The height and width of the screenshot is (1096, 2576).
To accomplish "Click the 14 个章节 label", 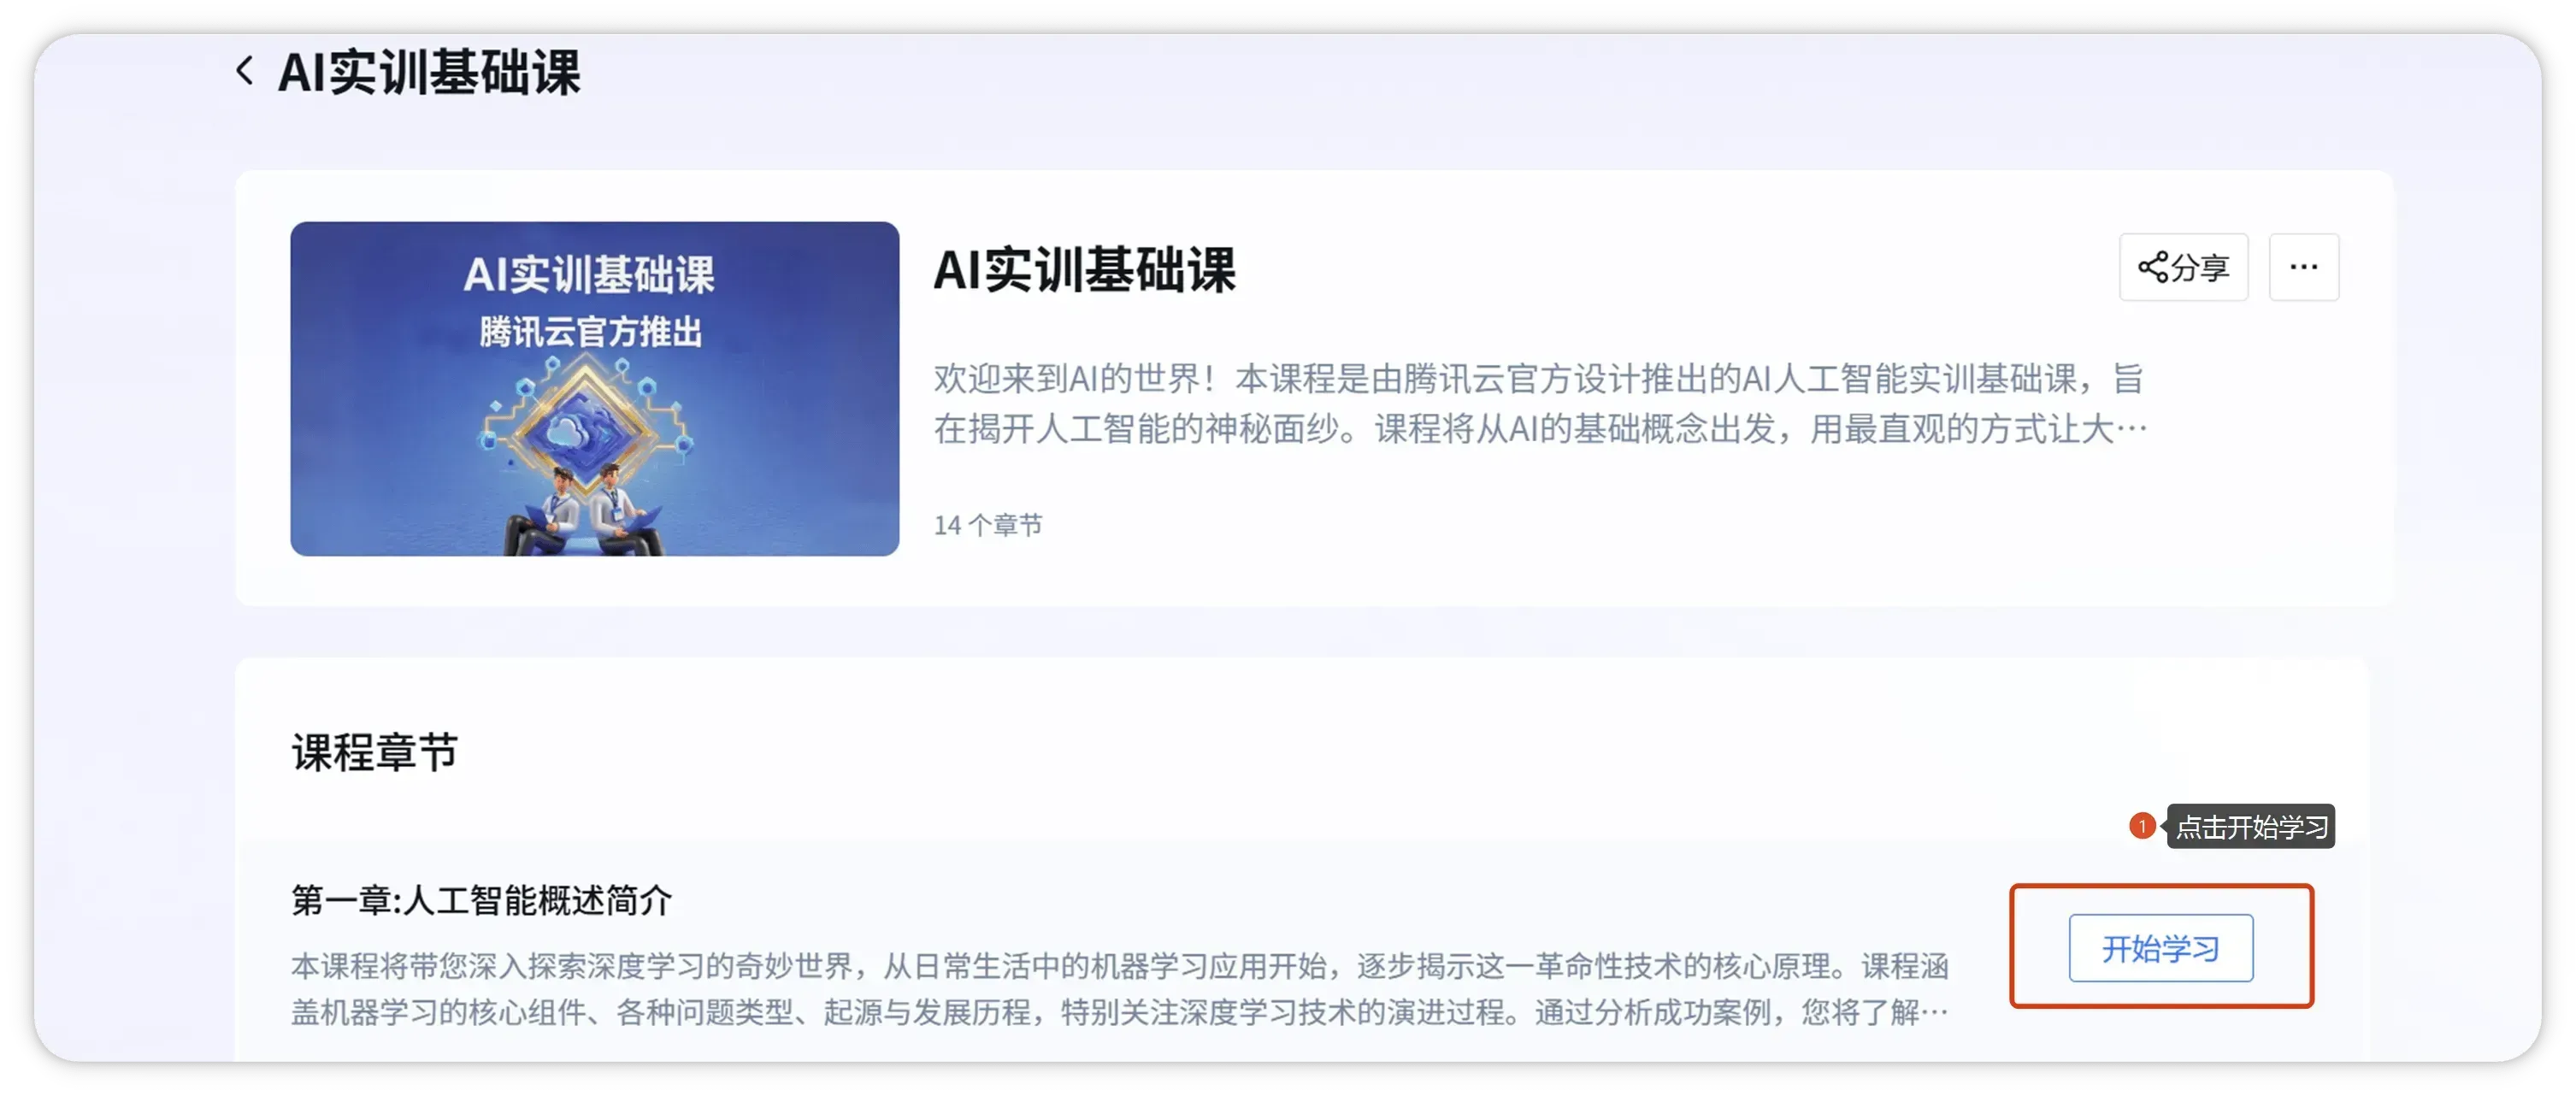I will 987,525.
